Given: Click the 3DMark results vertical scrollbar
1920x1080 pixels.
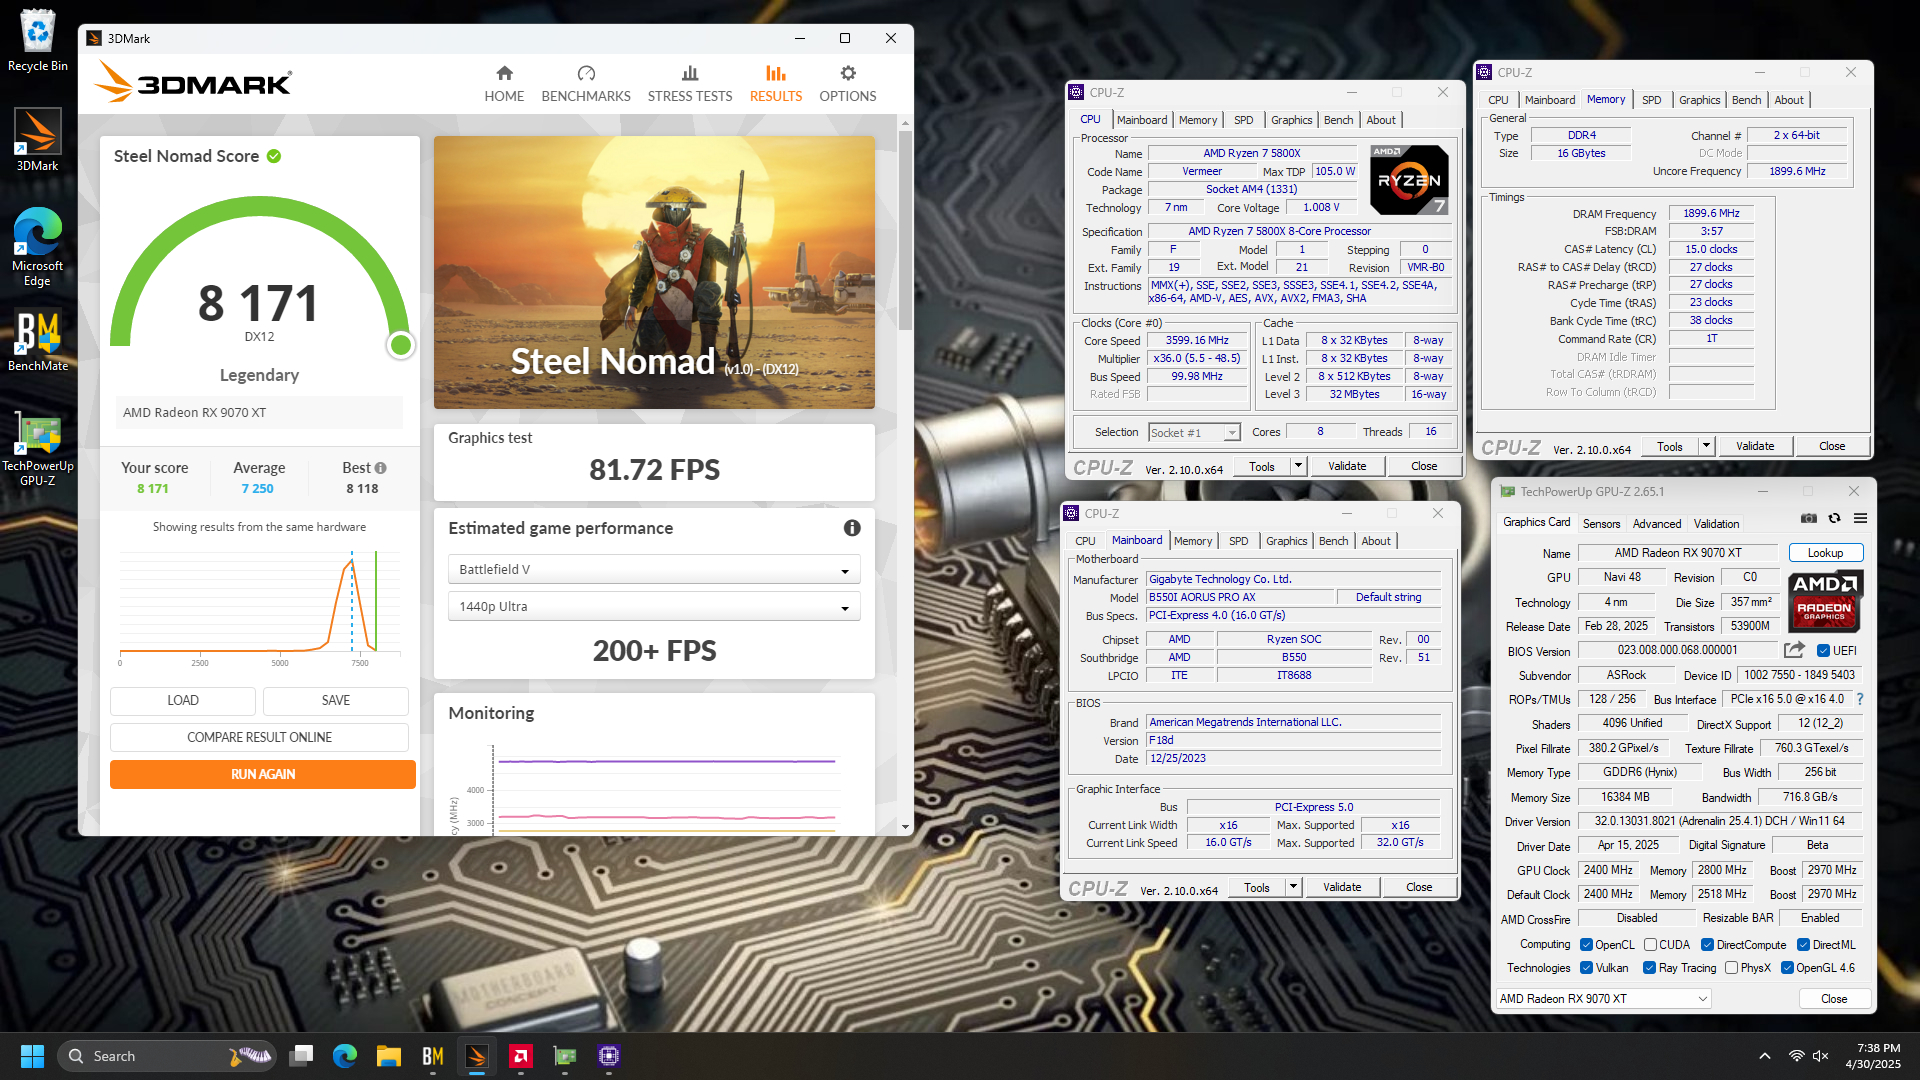Looking at the screenshot, I should pos(905,230).
